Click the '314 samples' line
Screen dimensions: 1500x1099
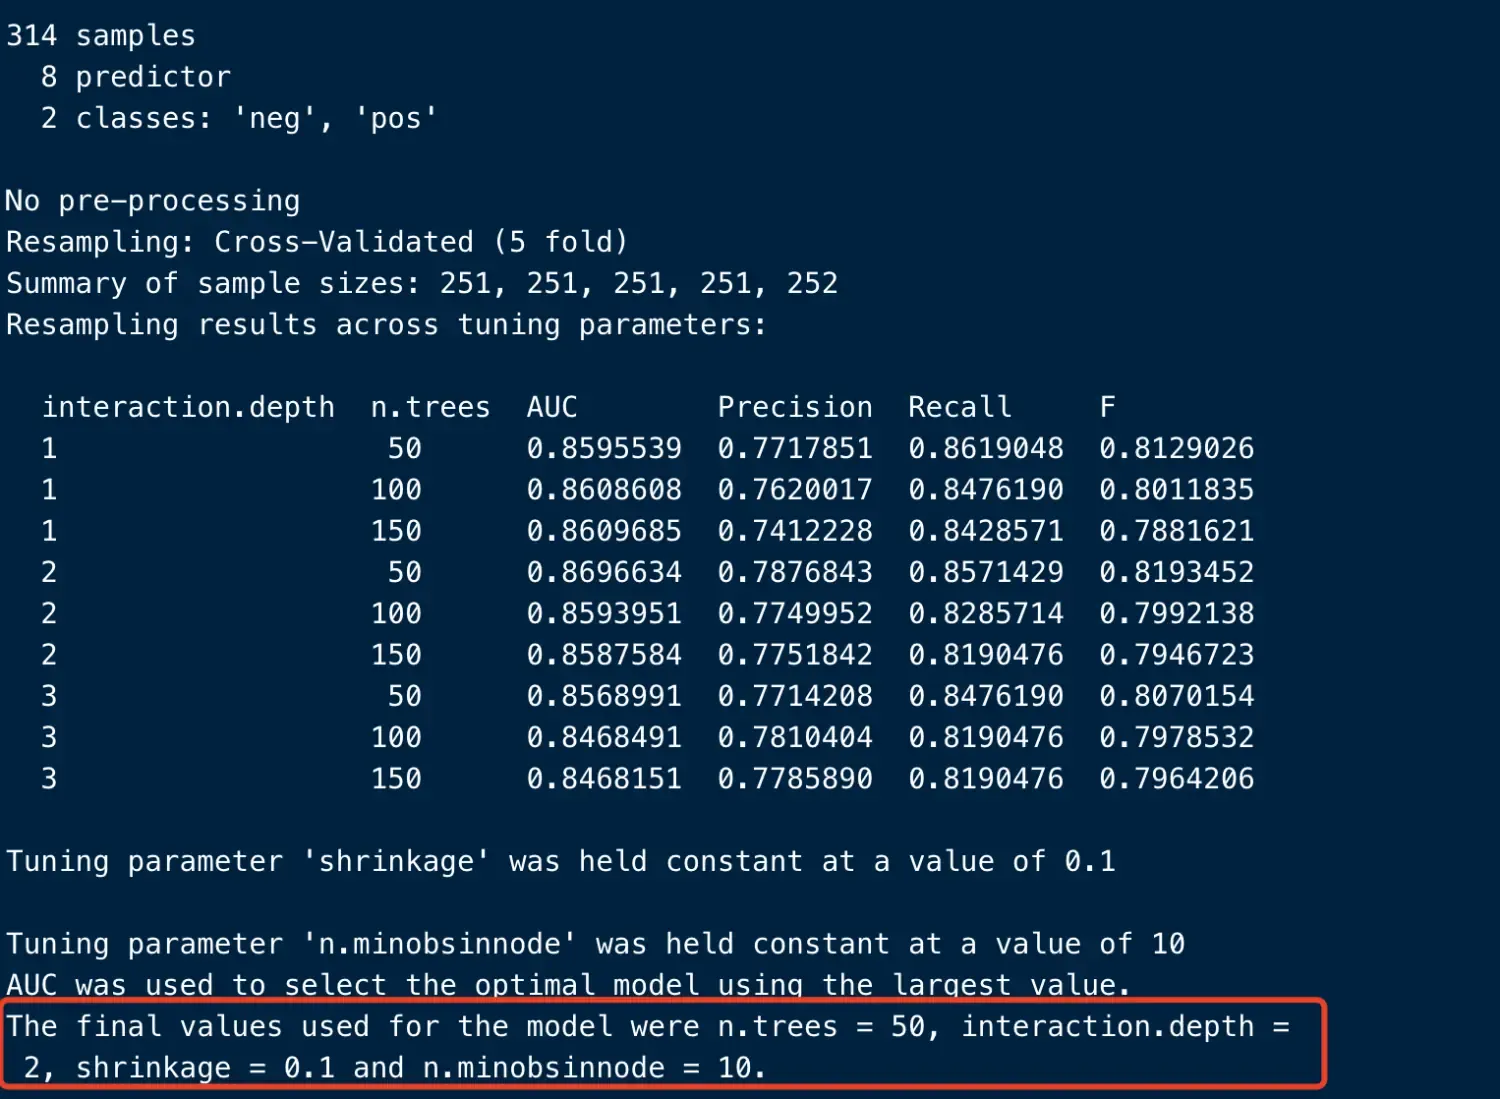tap(101, 36)
